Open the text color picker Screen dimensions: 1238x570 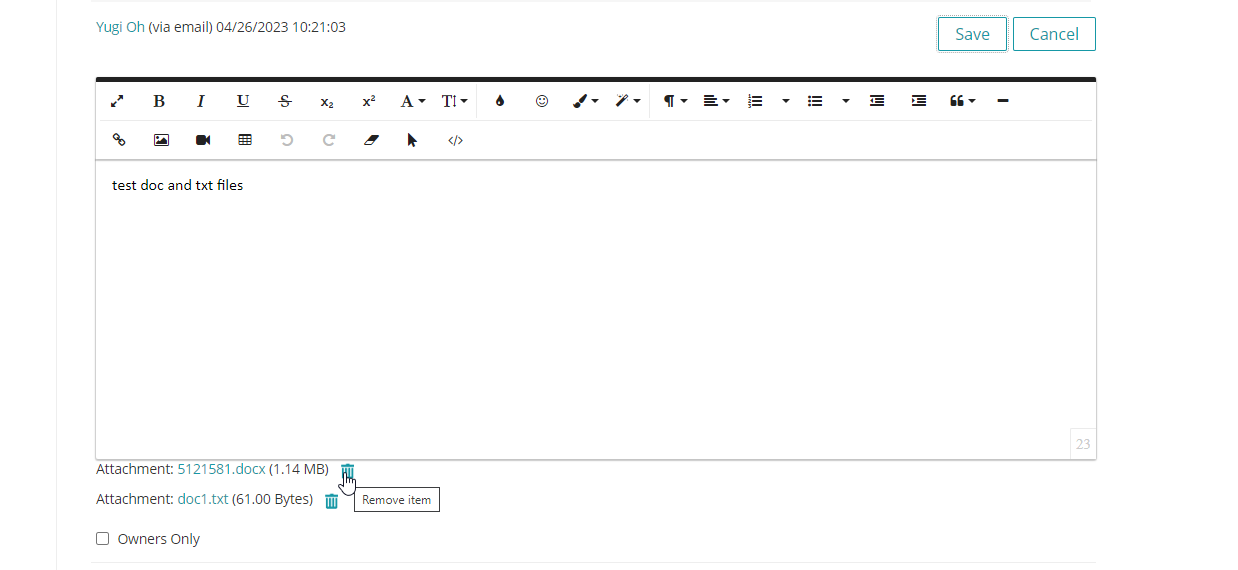[500, 101]
